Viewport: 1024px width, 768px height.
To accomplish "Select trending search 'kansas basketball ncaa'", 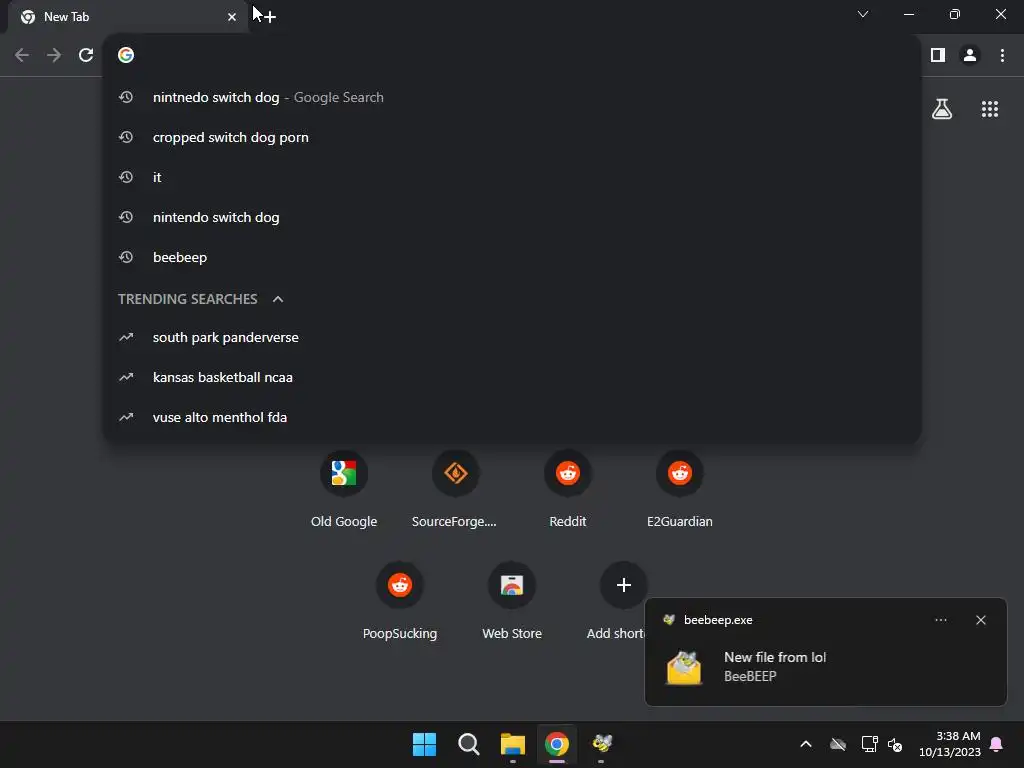I will (x=512, y=377).
